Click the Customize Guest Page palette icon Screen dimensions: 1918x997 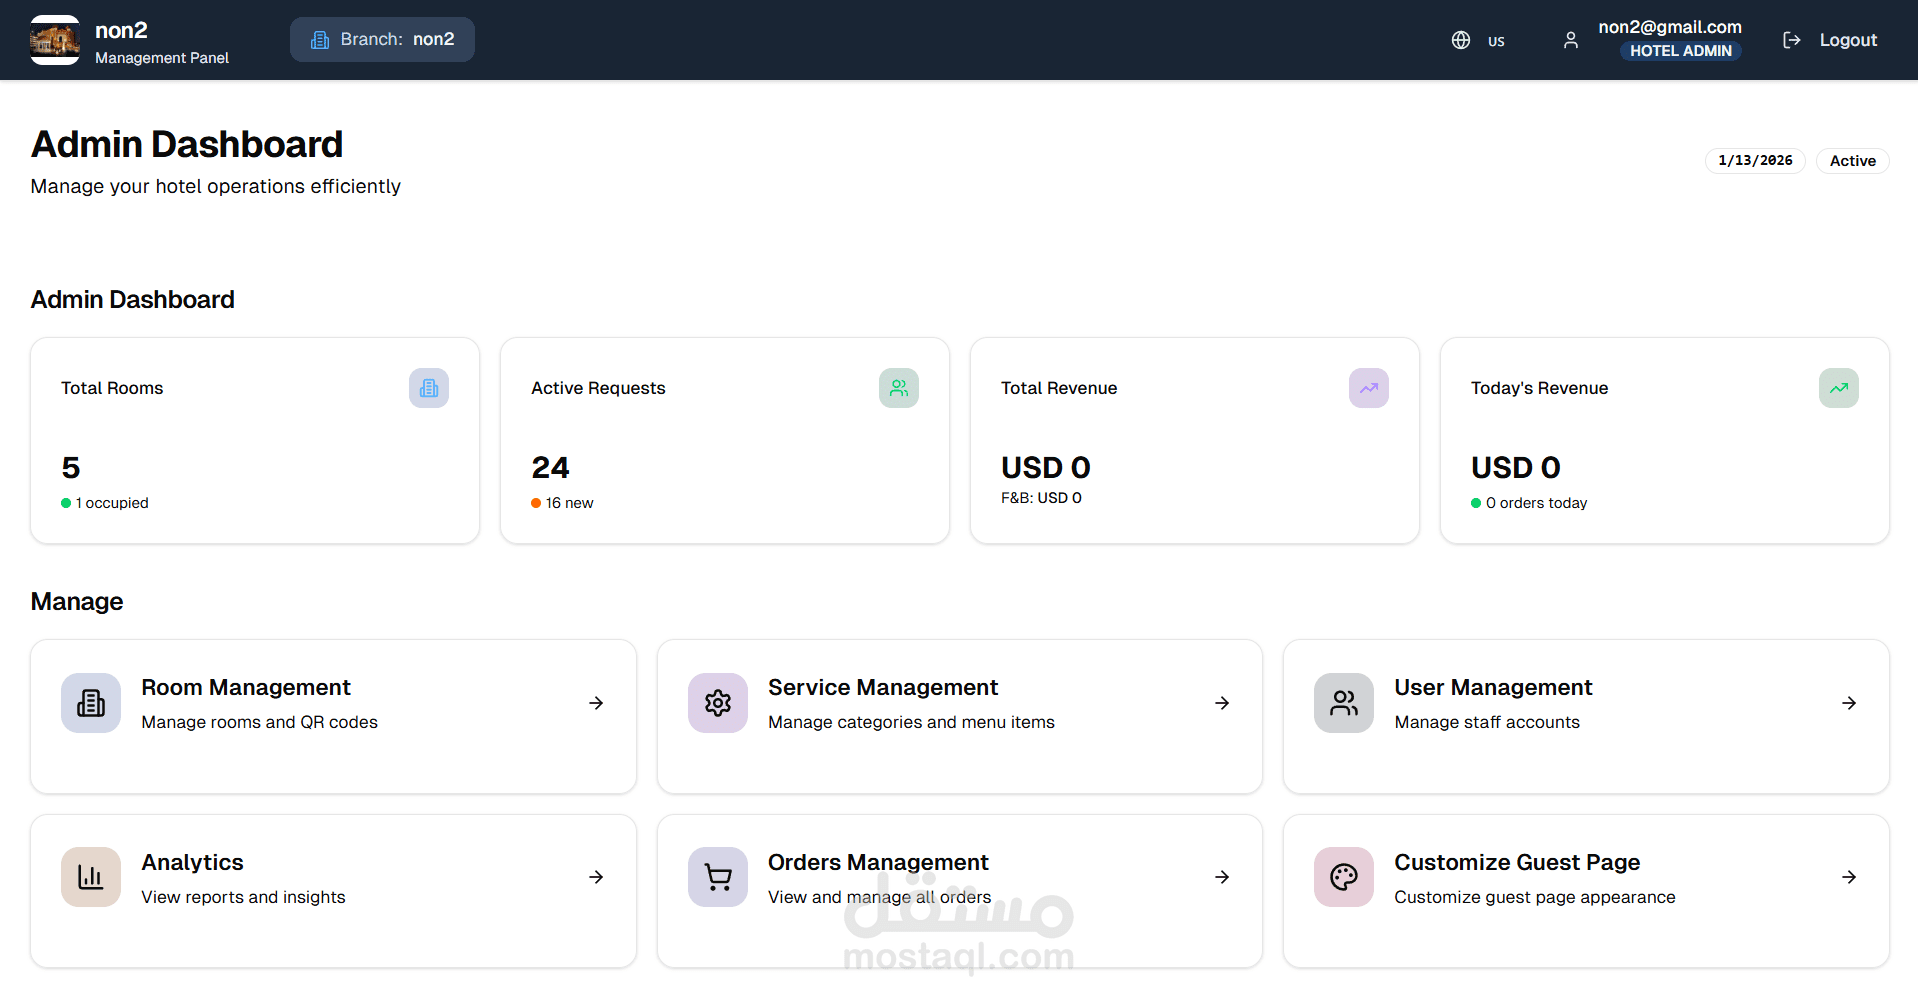click(1344, 877)
